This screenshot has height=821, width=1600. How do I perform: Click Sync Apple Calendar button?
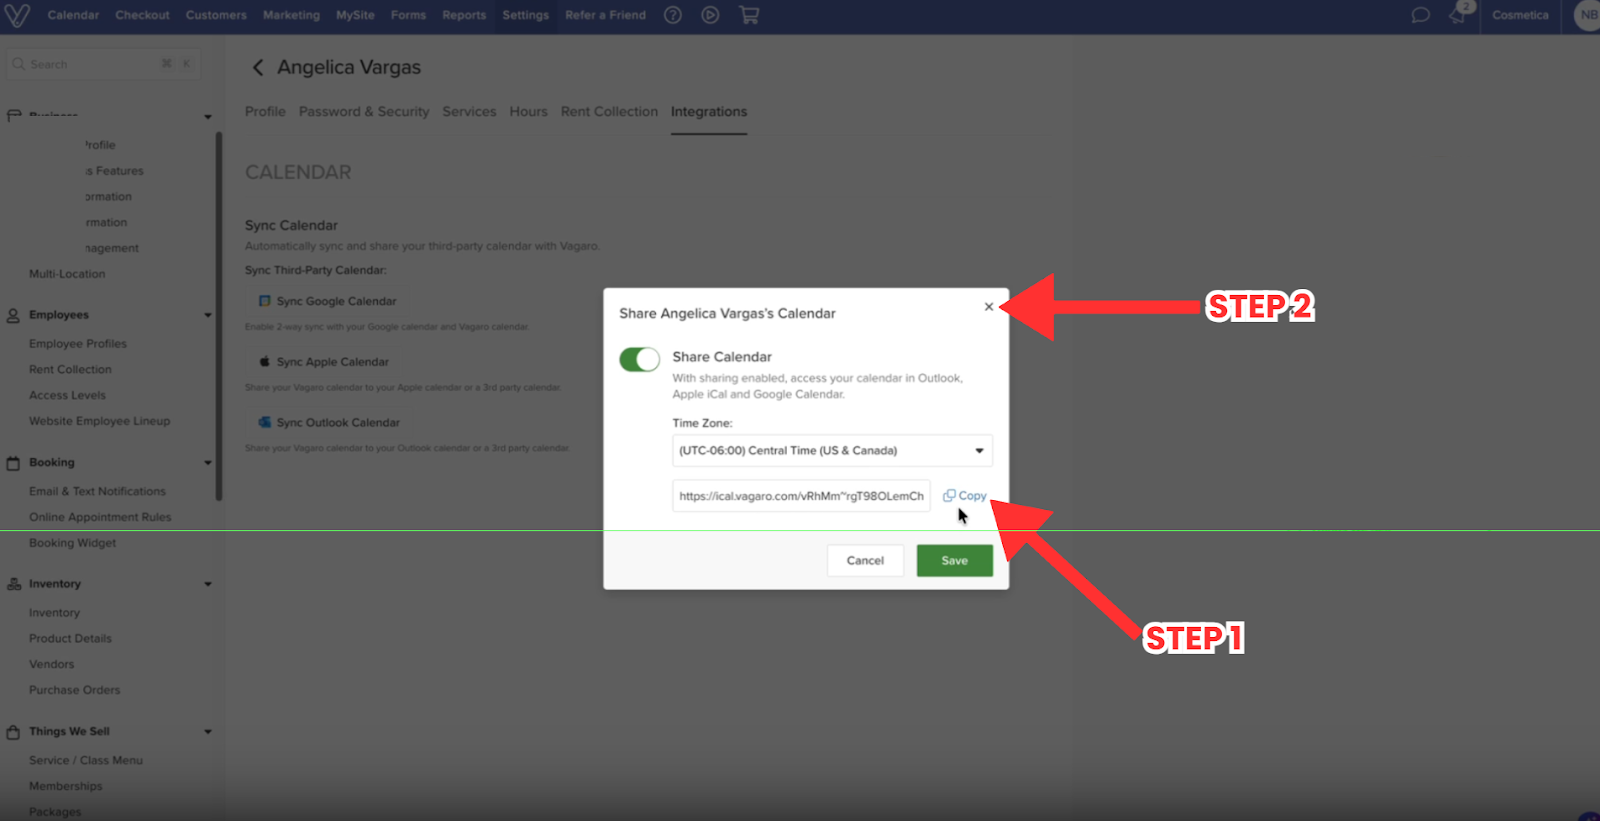324,362
